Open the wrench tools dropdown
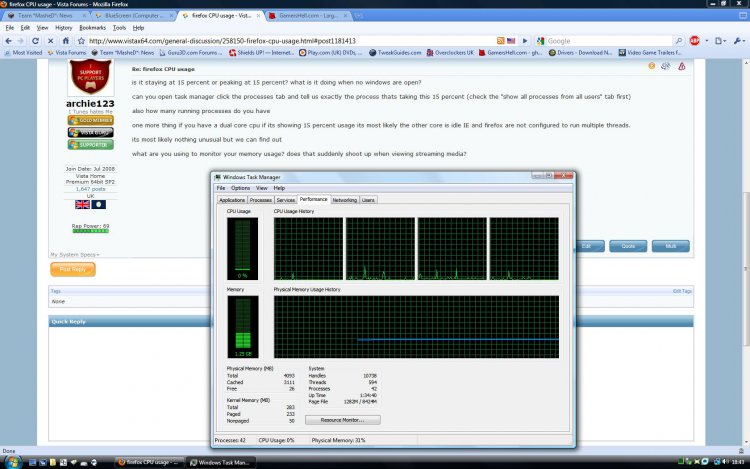Screen dimensions: 750x469 [739, 41]
